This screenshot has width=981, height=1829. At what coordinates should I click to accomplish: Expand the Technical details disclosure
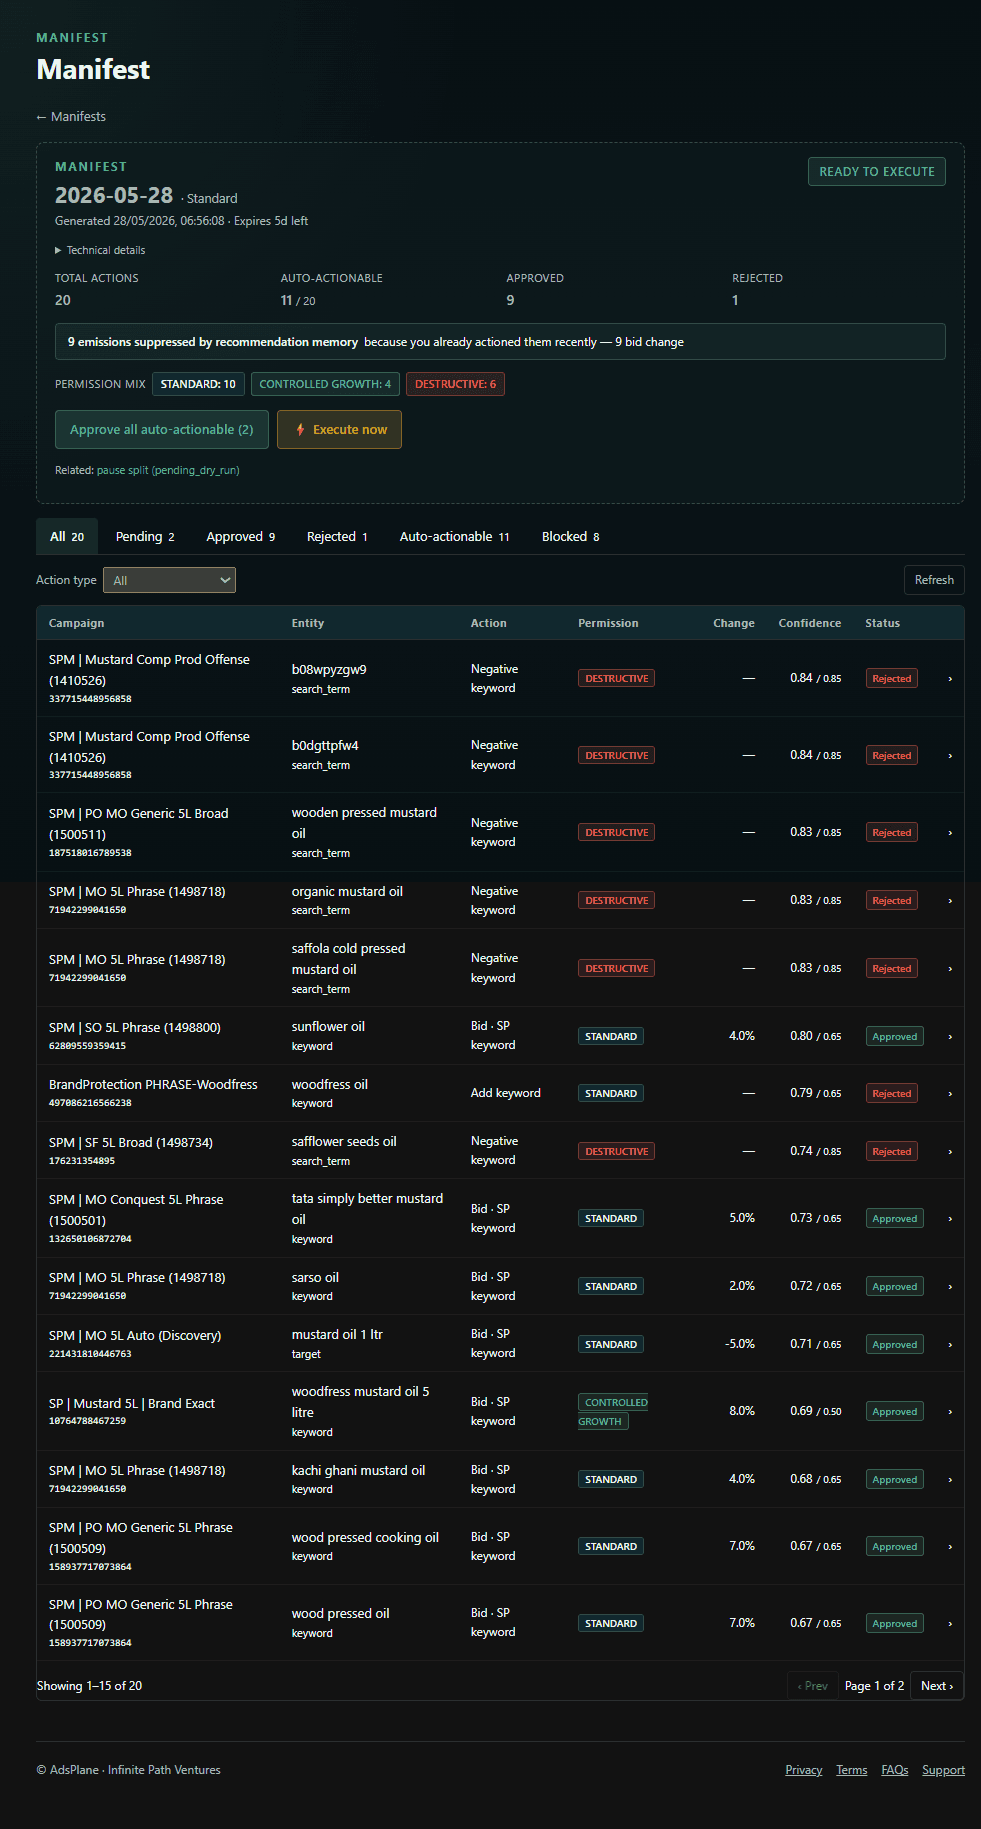pyautogui.click(x=100, y=250)
